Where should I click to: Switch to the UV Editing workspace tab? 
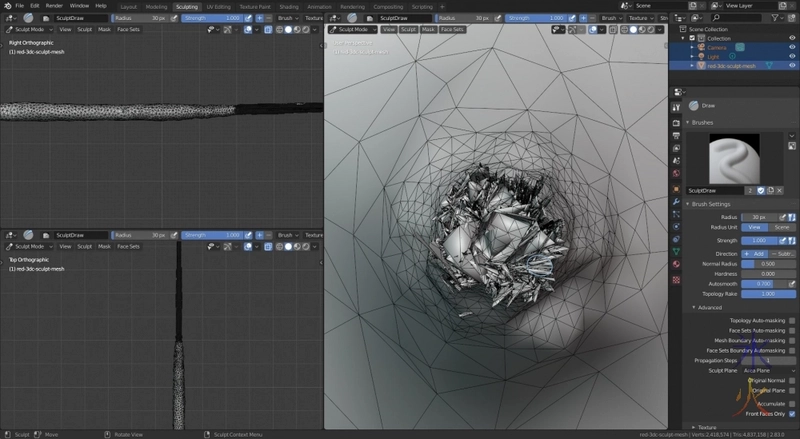point(218,7)
